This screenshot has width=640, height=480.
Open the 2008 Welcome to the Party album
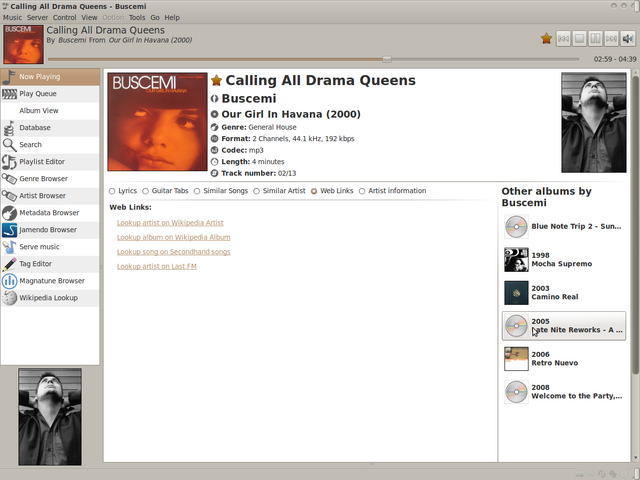click(564, 392)
